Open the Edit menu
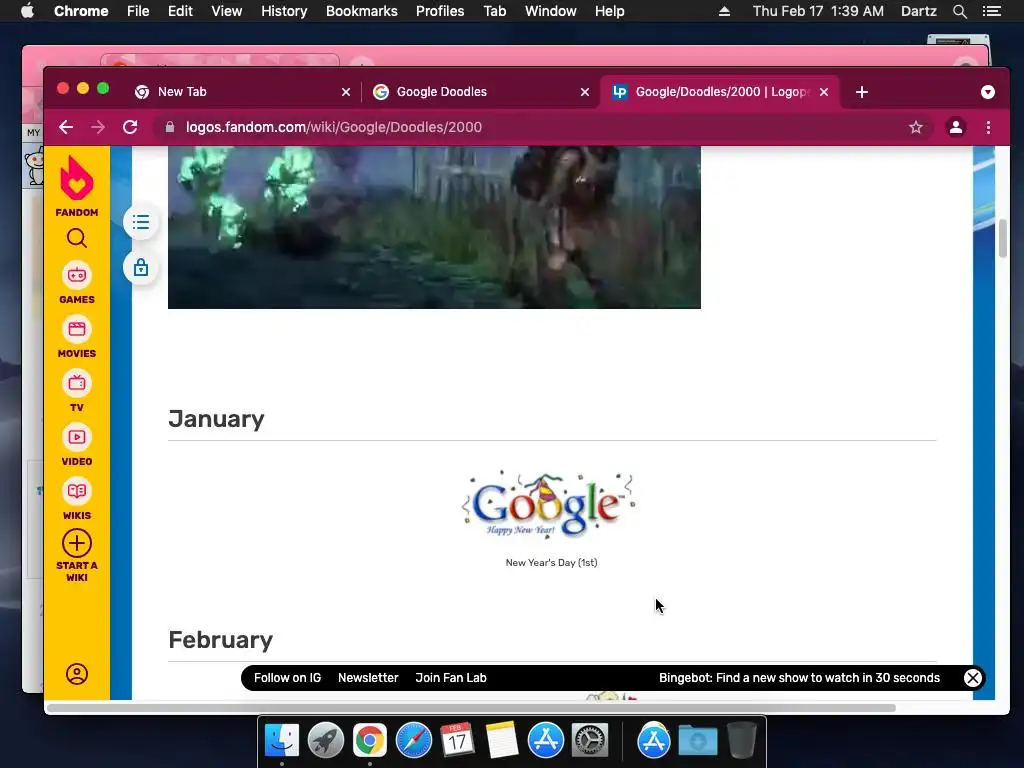This screenshot has height=768, width=1024. point(180,11)
